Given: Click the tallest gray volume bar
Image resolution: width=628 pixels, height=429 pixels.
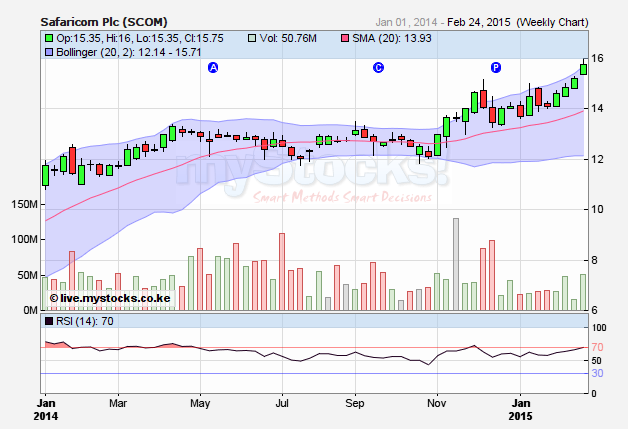Looking at the screenshot, I should click(x=455, y=264).
